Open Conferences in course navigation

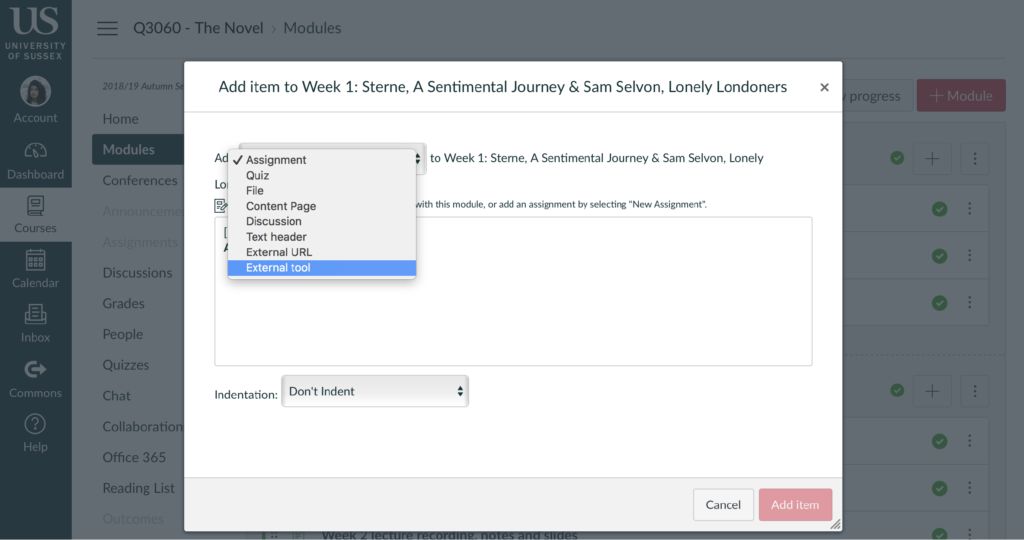coord(139,180)
